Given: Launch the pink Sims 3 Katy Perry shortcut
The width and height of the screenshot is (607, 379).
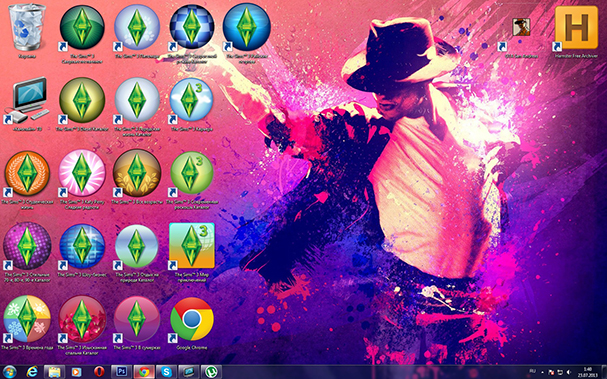Looking at the screenshot, I should (x=82, y=173).
